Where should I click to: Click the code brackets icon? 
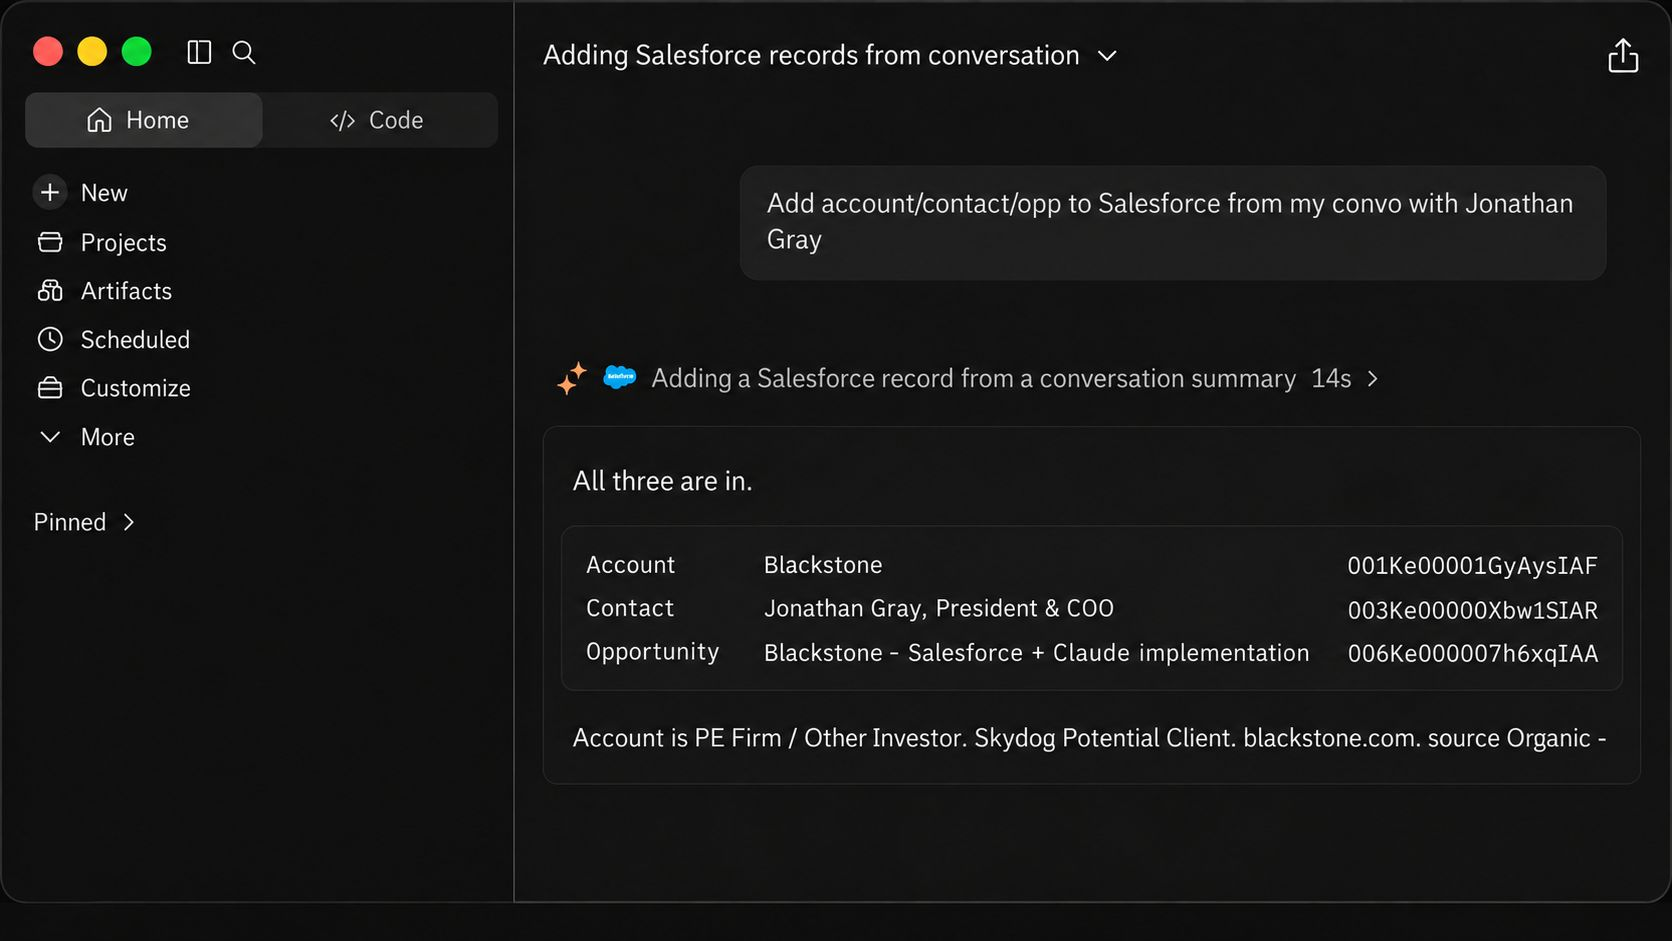coord(342,121)
